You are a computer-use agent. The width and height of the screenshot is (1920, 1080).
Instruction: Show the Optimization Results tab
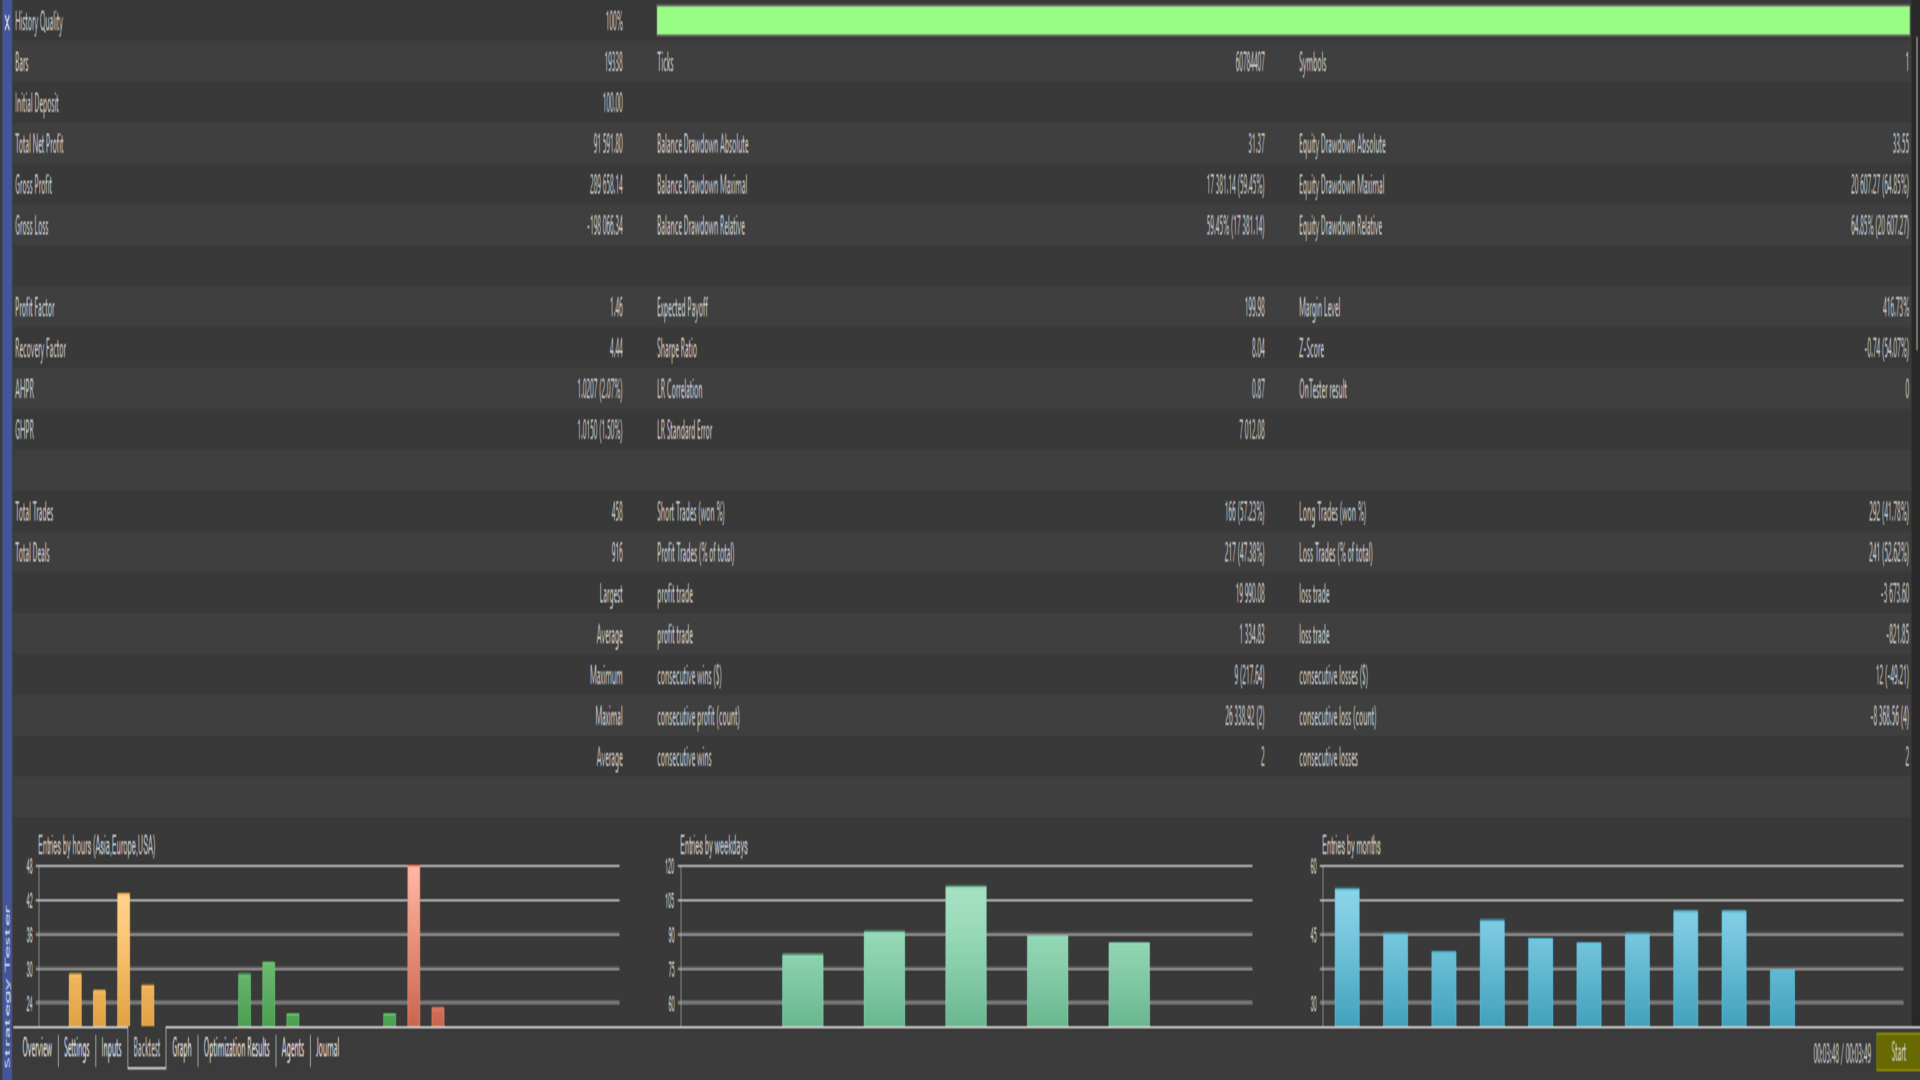[x=236, y=1049]
